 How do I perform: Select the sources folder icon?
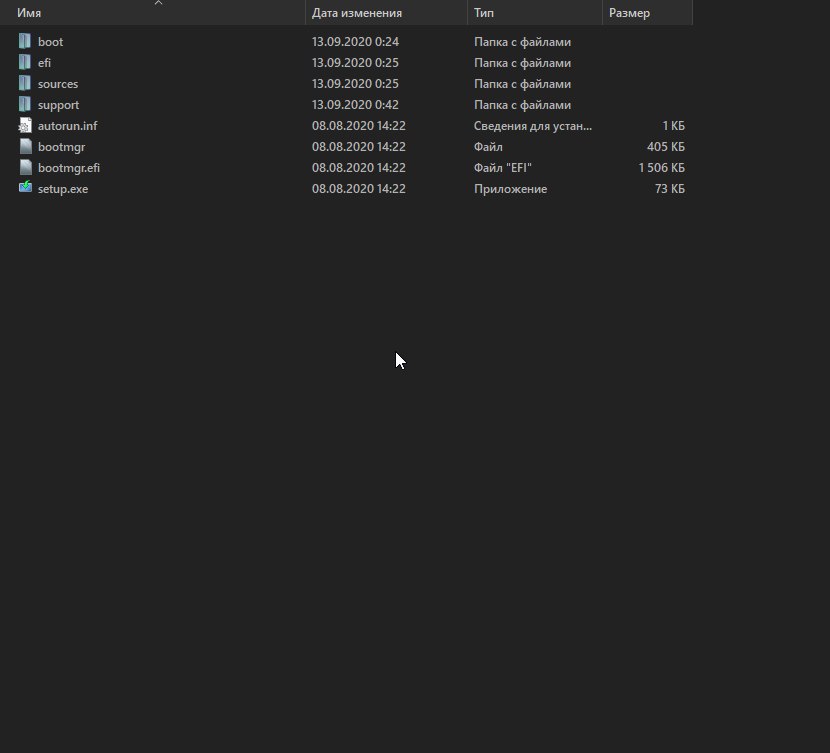click(x=25, y=84)
